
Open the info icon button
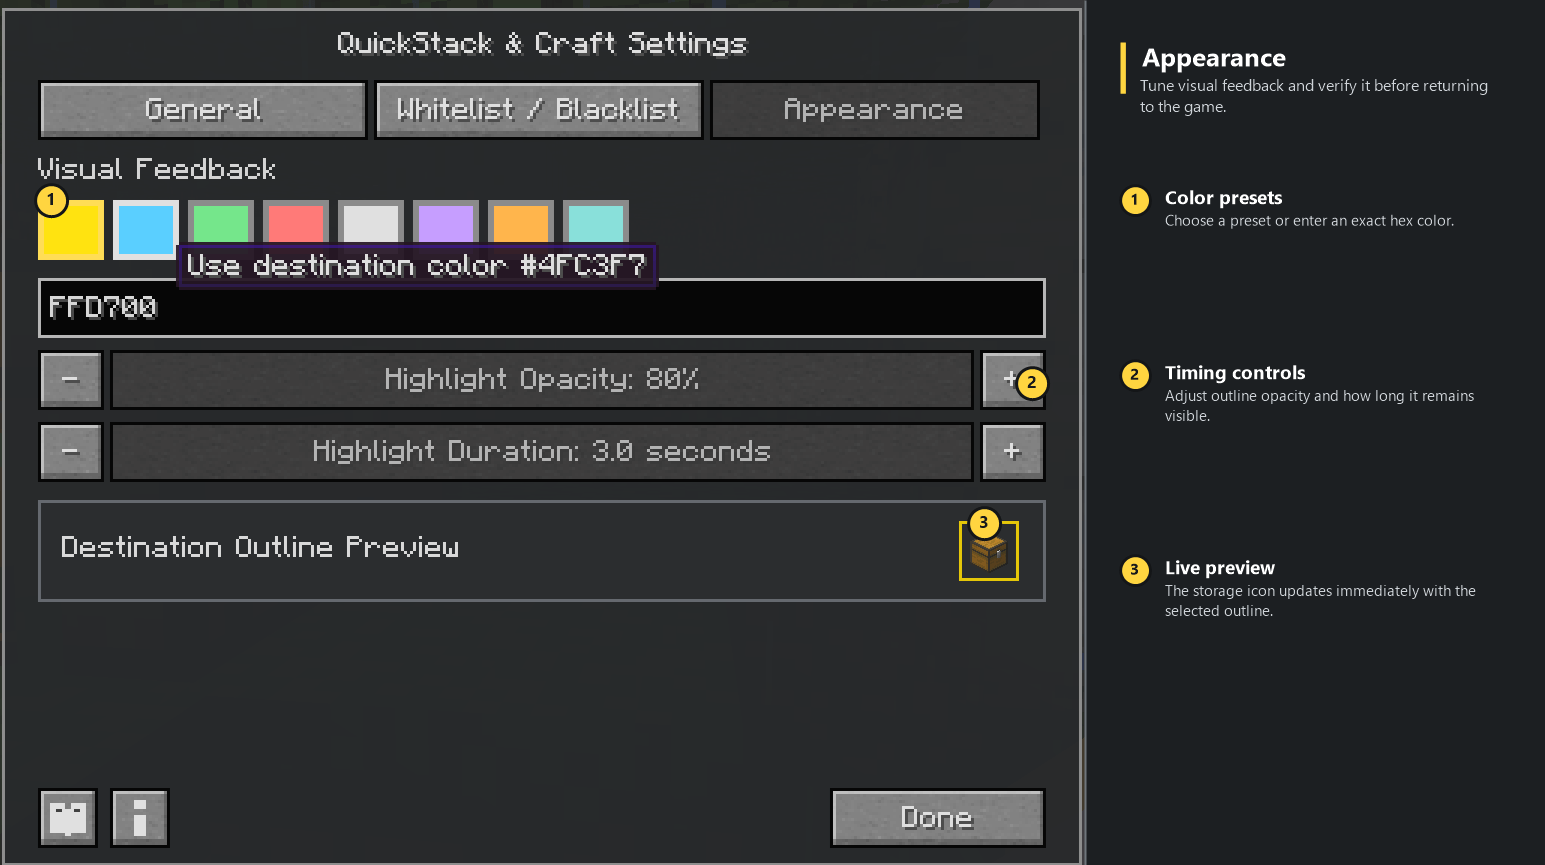point(140,818)
